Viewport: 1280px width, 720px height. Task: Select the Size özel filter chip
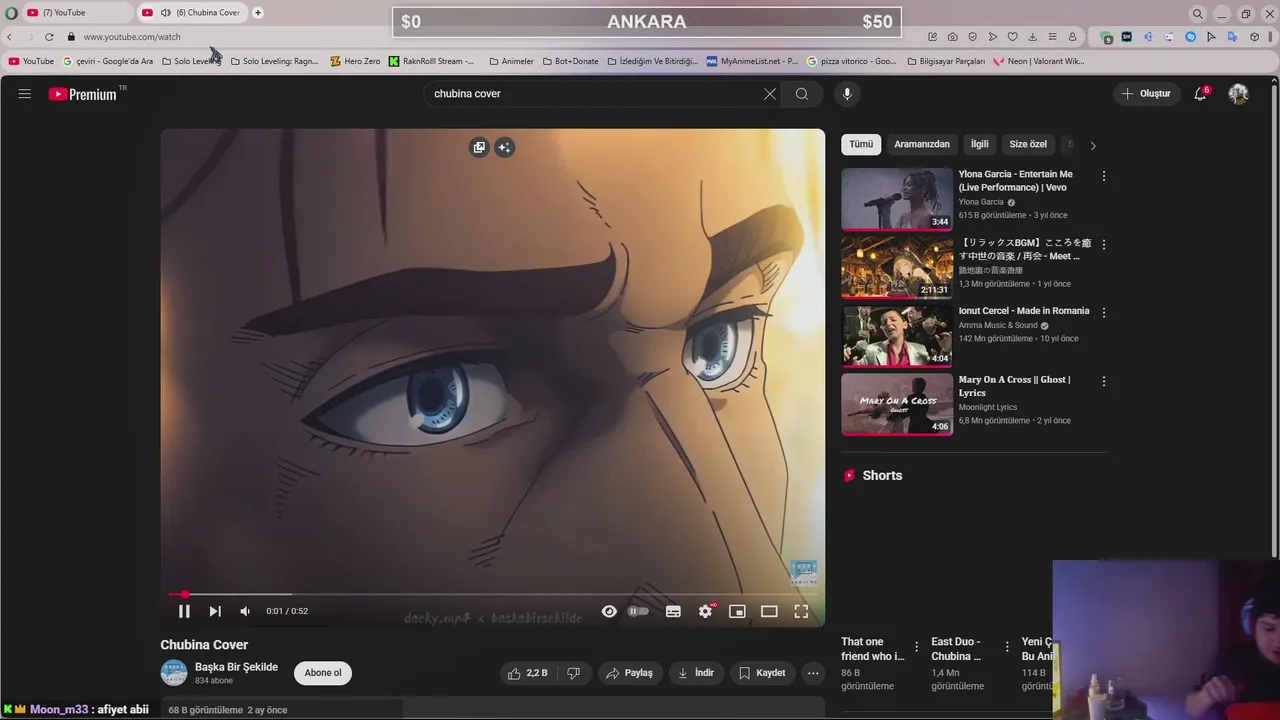coord(1028,144)
